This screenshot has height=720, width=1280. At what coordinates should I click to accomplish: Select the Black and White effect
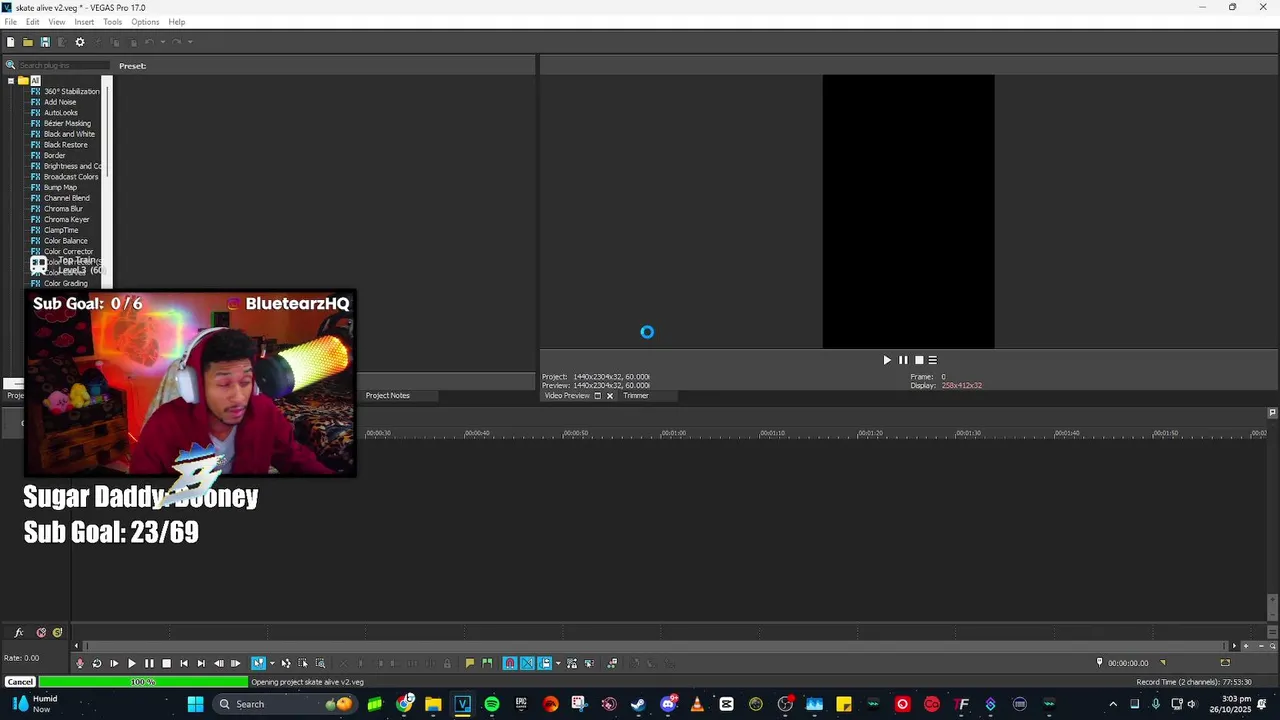click(69, 134)
